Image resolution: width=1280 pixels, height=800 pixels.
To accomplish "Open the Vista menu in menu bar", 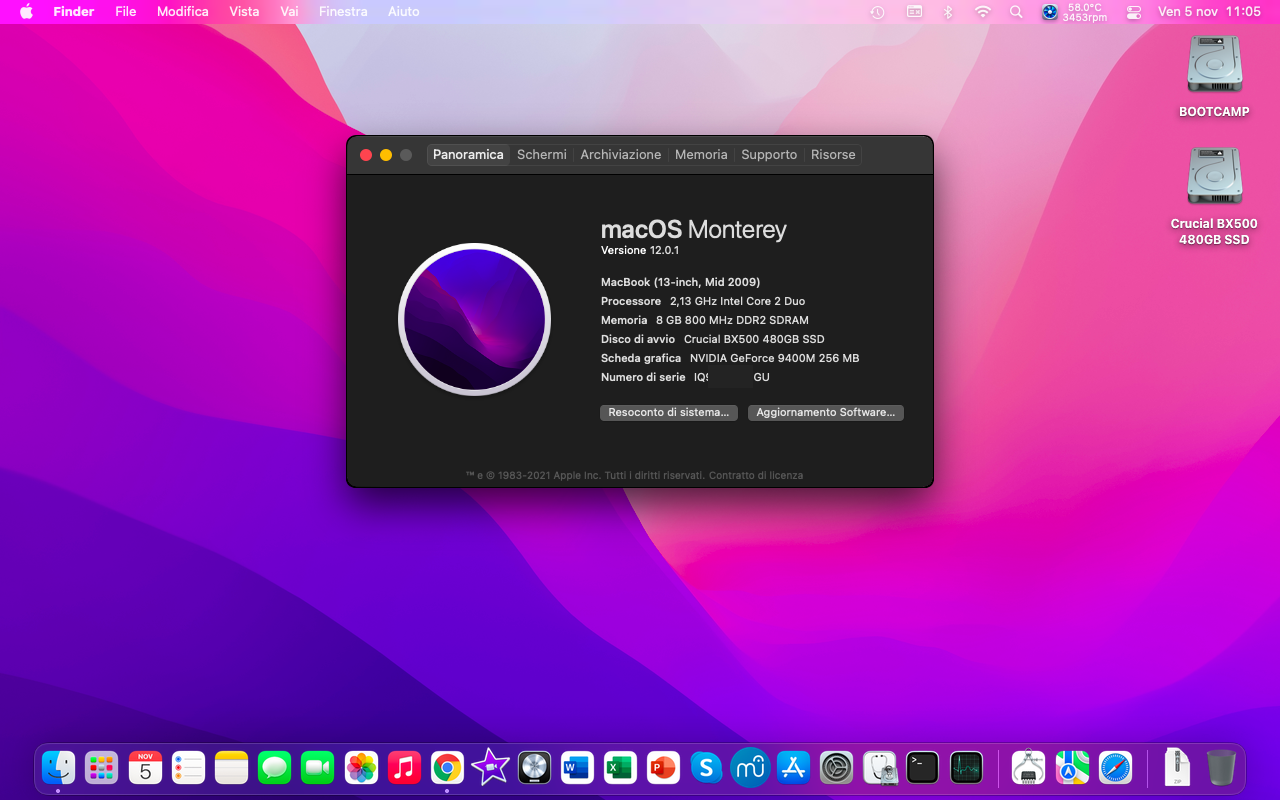I will click(x=244, y=12).
